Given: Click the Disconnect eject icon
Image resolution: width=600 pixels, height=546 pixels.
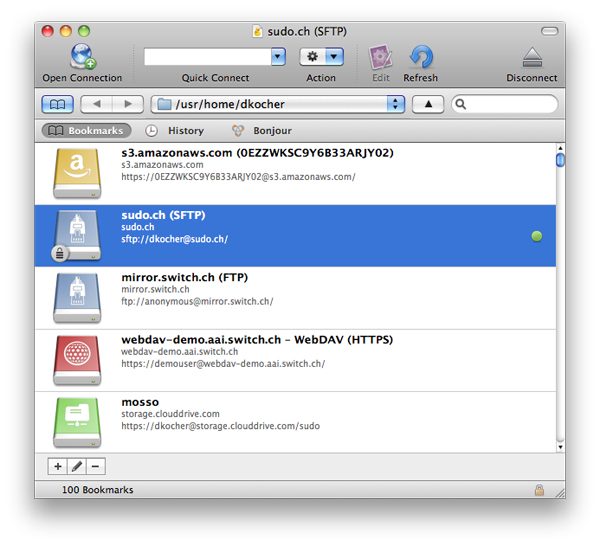Looking at the screenshot, I should coord(532,57).
